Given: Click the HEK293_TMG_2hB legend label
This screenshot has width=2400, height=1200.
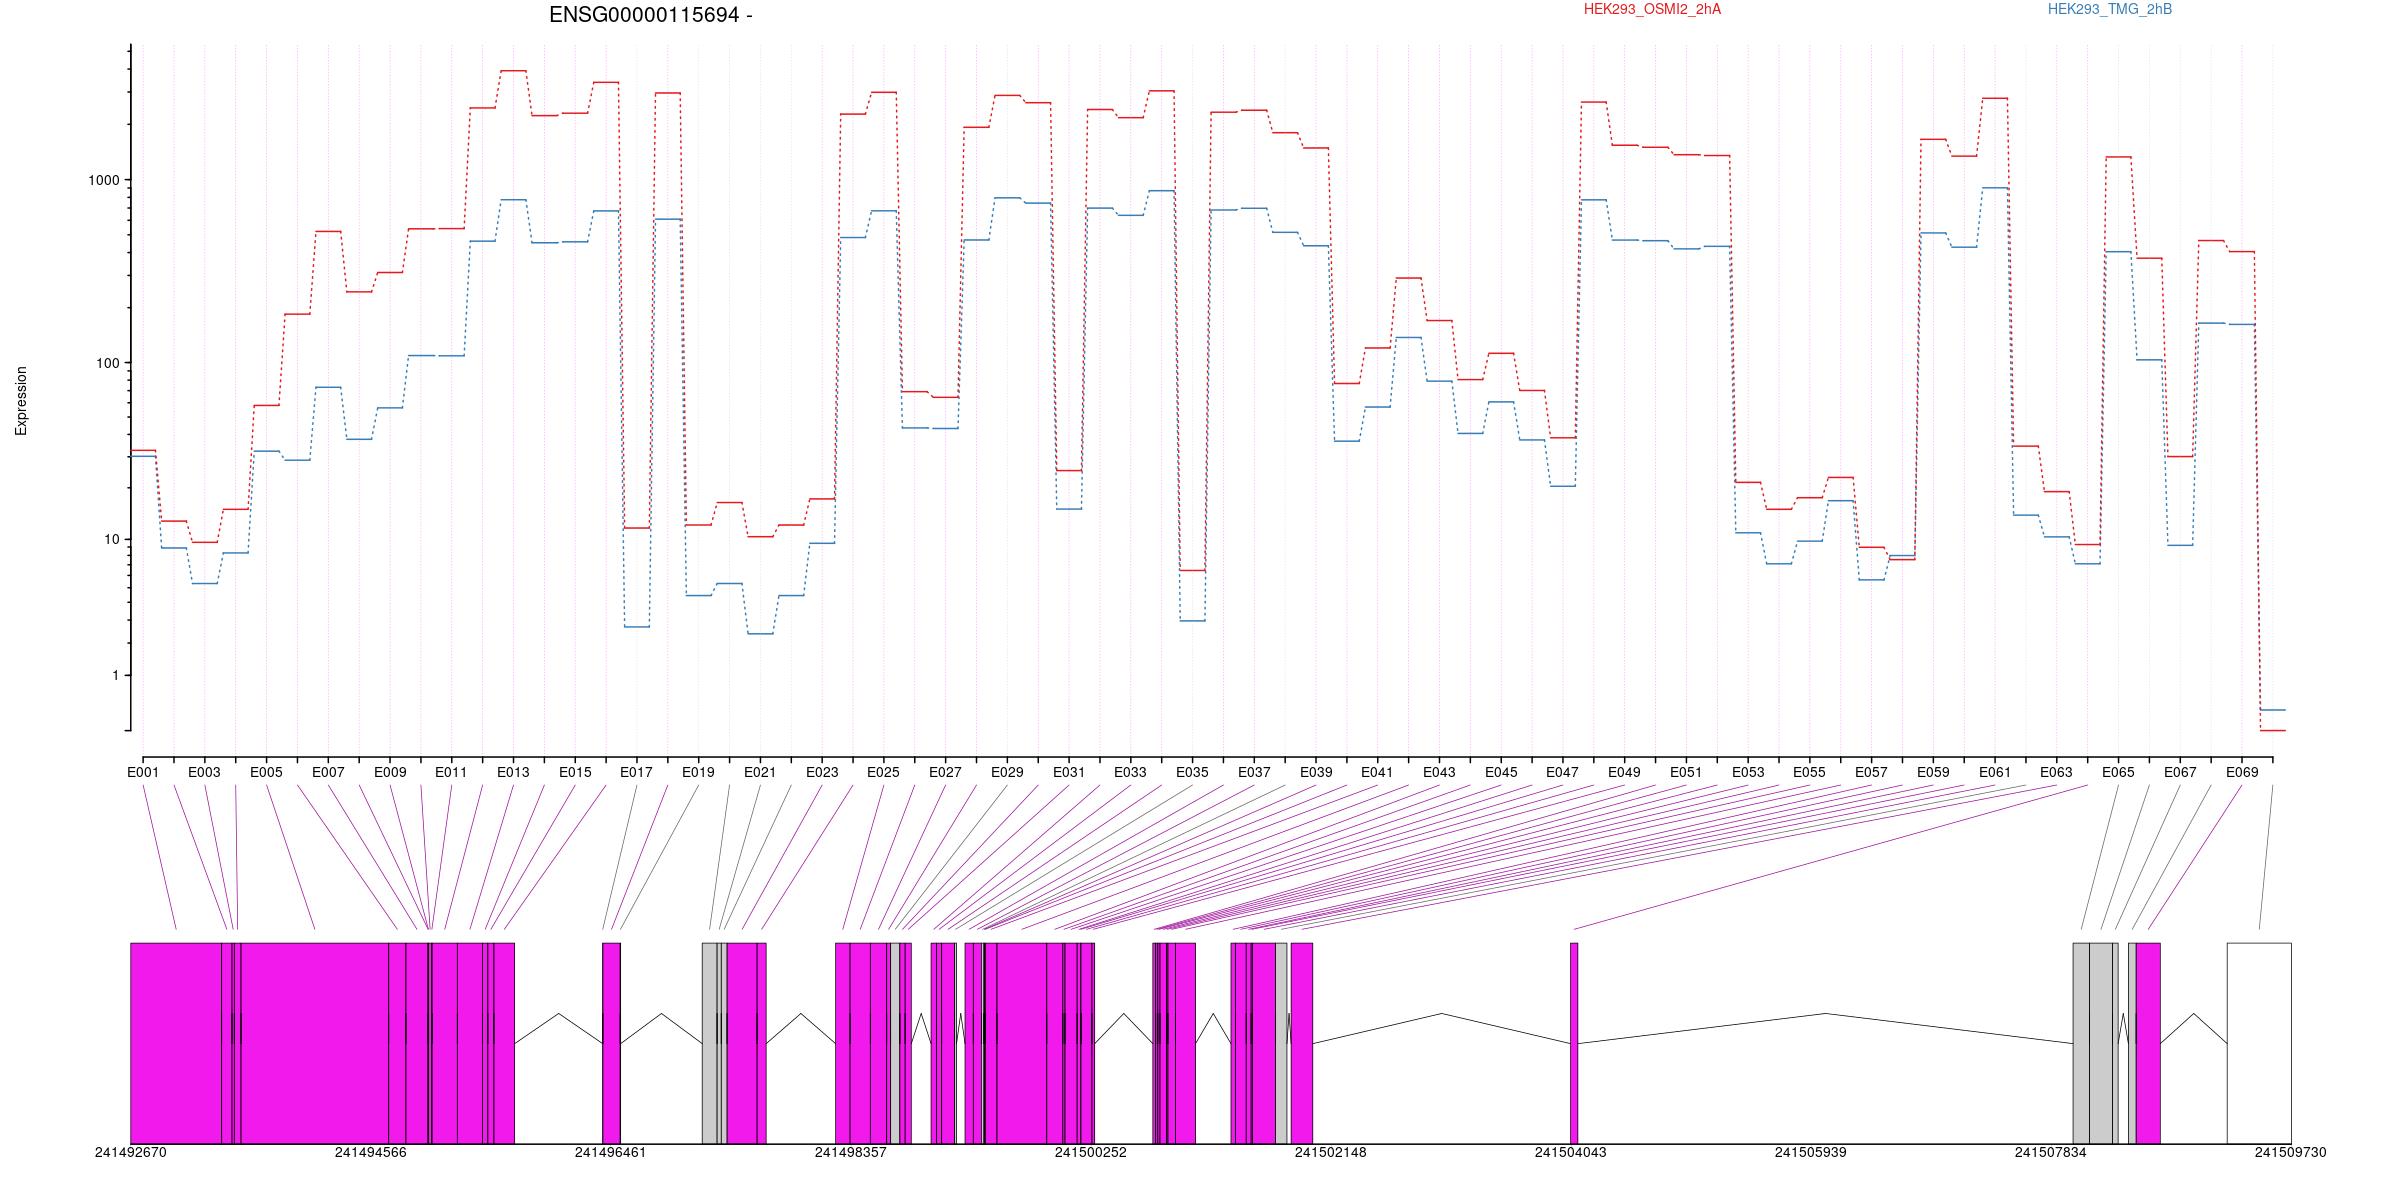Looking at the screenshot, I should point(2110,10).
